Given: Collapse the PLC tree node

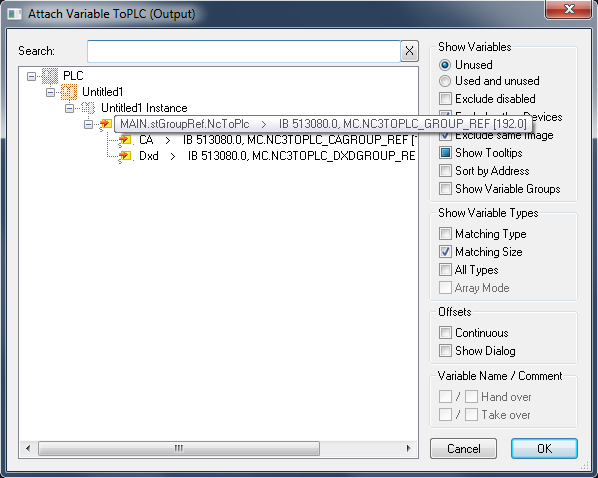Looking at the screenshot, I should coord(31,76).
